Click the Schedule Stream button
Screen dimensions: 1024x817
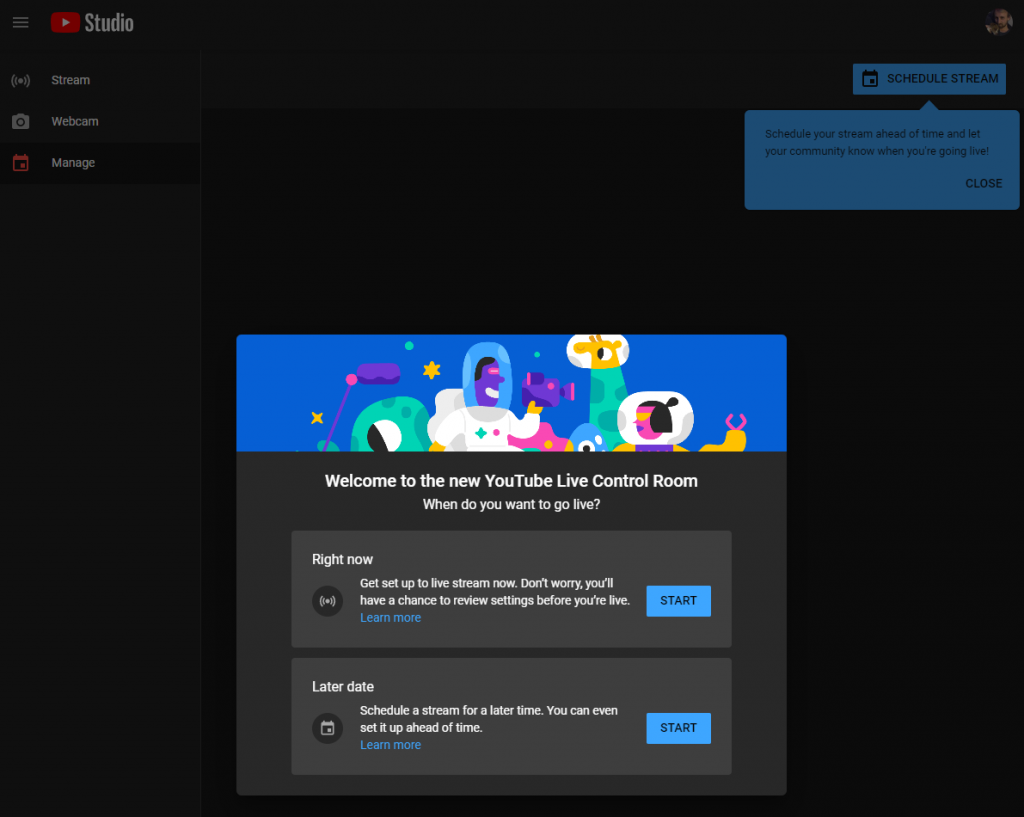click(x=929, y=79)
